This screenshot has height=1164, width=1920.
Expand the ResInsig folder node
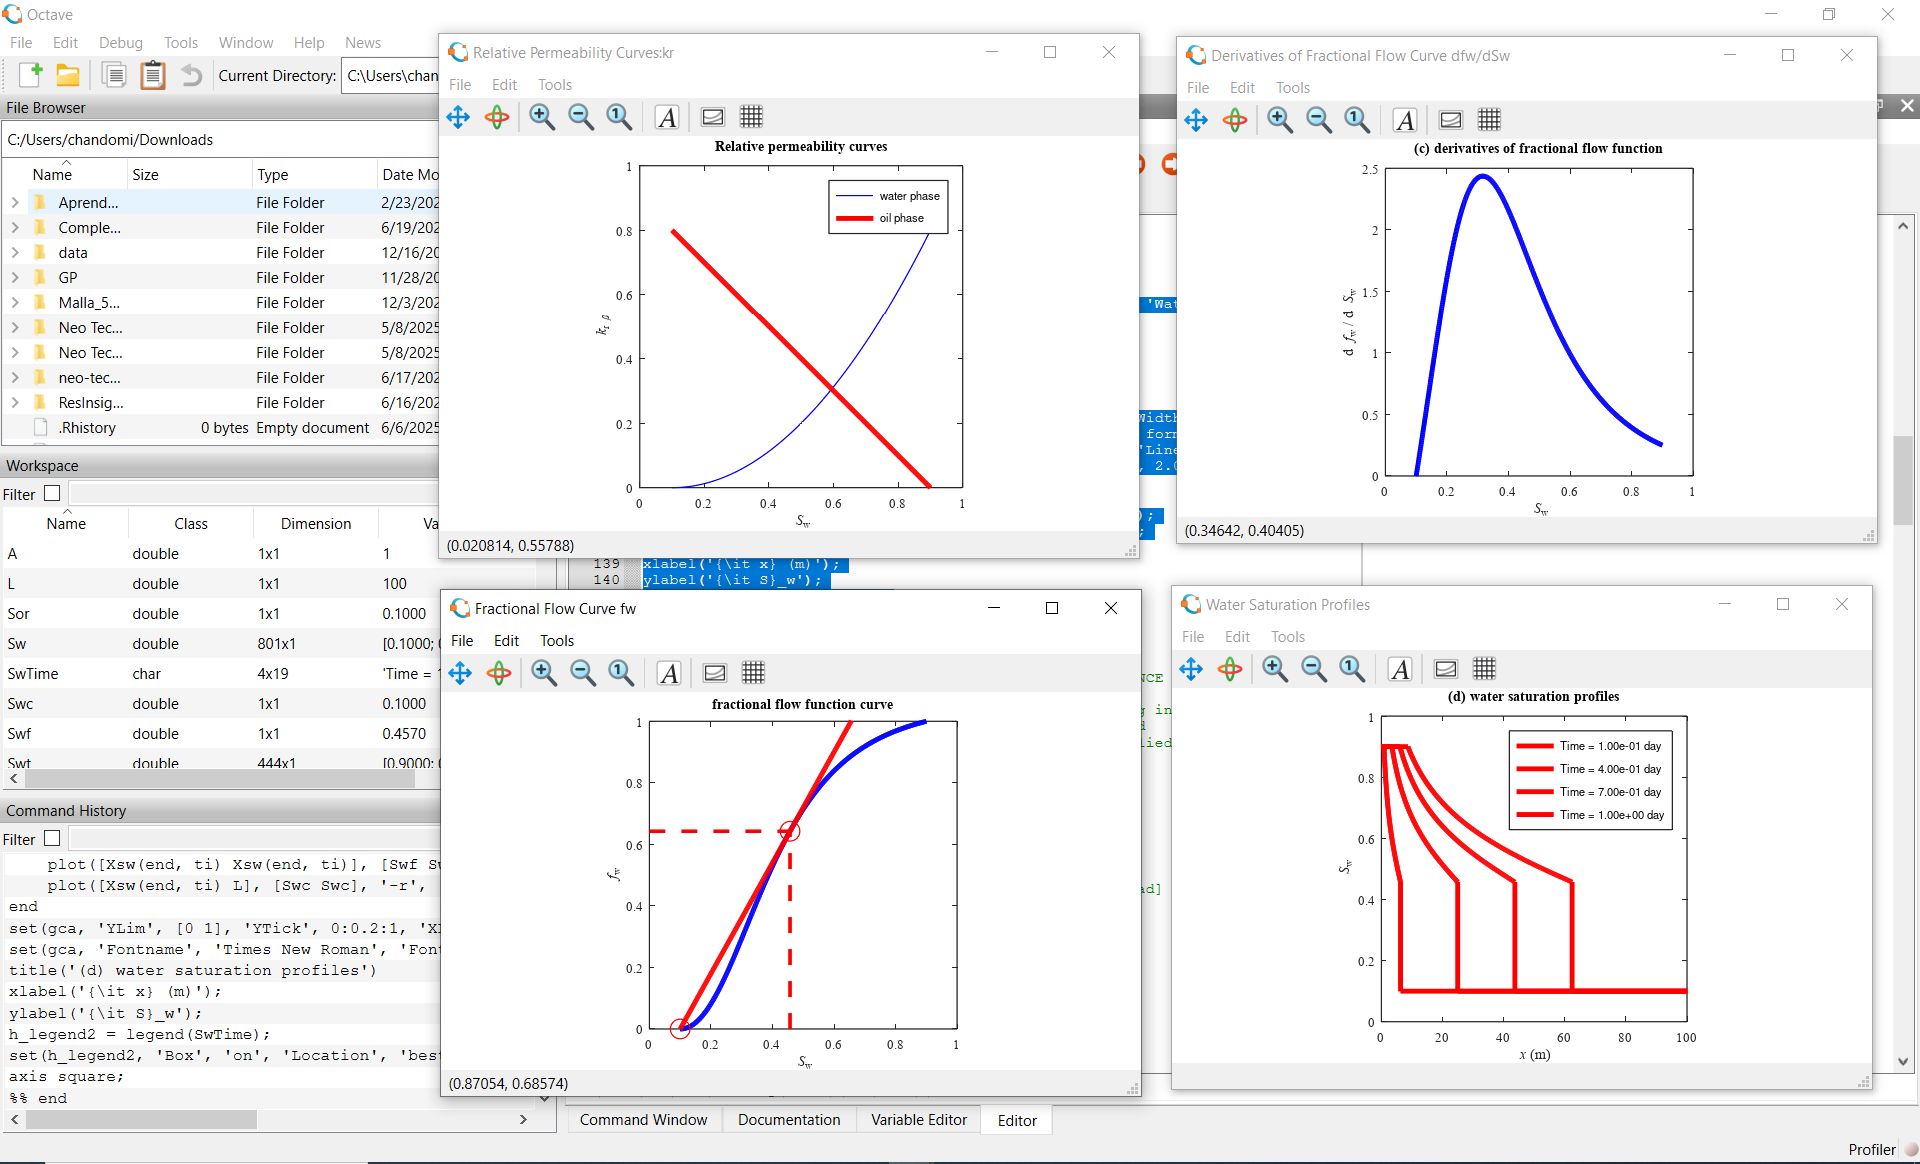click(x=15, y=402)
